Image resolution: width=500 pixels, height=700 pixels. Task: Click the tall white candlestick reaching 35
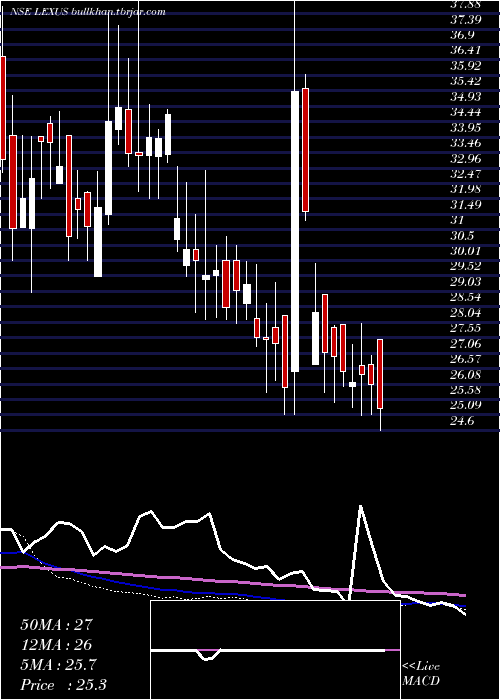295,231
